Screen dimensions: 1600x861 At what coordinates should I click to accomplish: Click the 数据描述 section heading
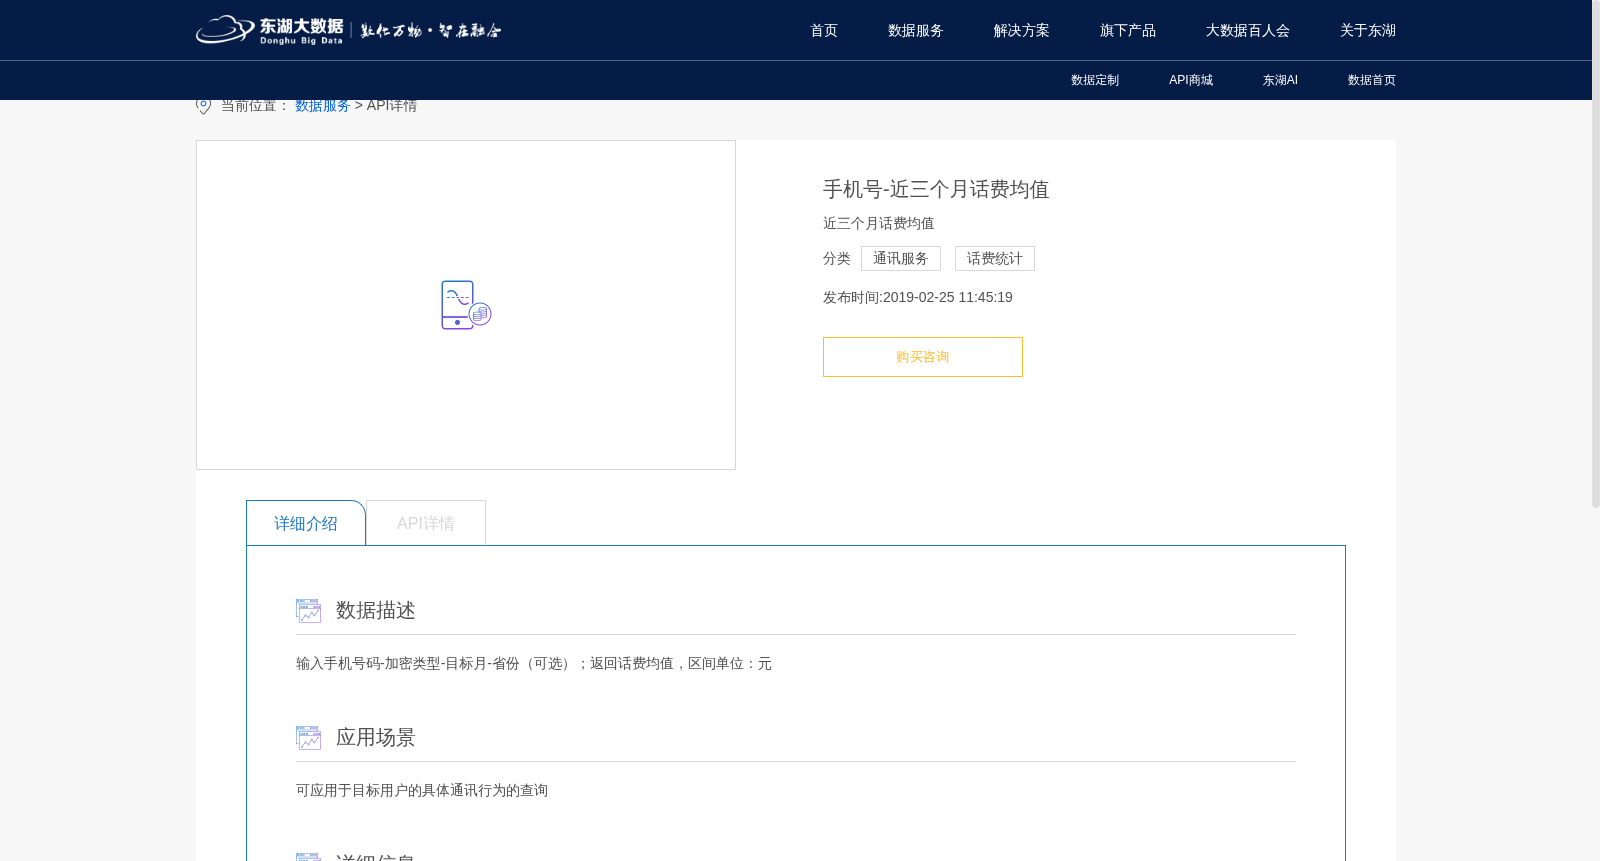pyautogui.click(x=376, y=610)
